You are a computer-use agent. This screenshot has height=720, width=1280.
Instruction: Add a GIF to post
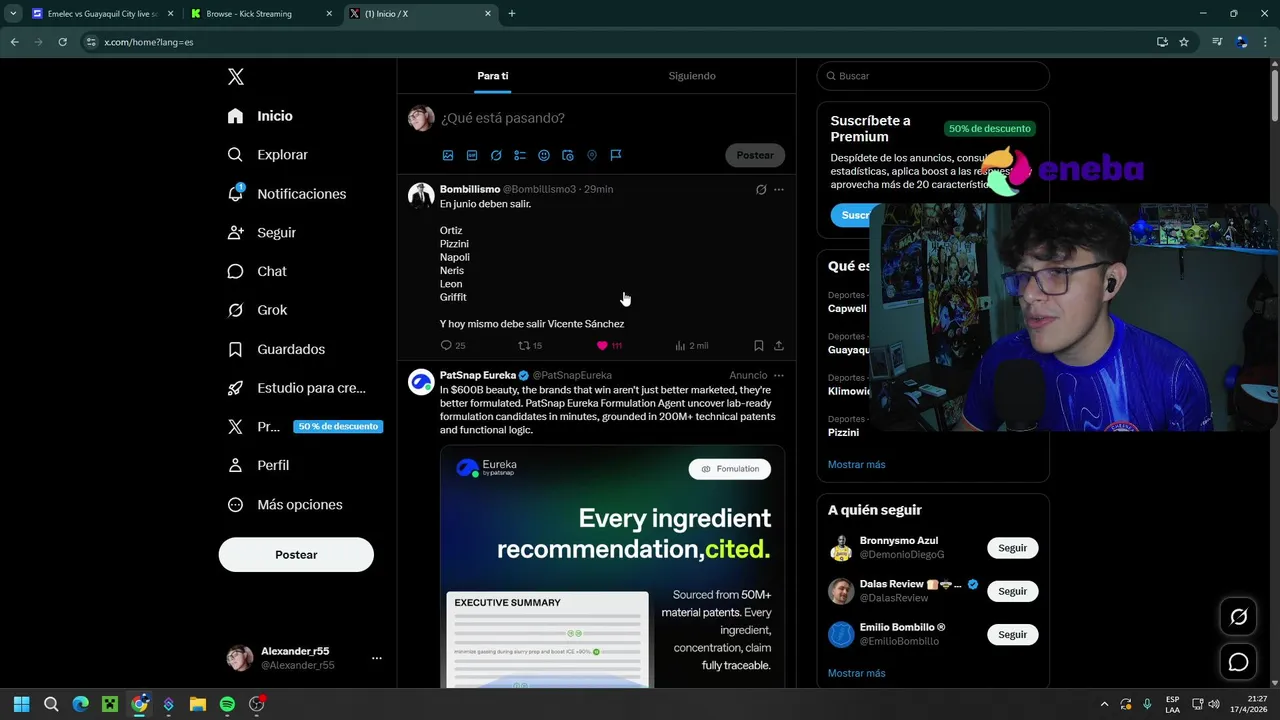pos(472,155)
